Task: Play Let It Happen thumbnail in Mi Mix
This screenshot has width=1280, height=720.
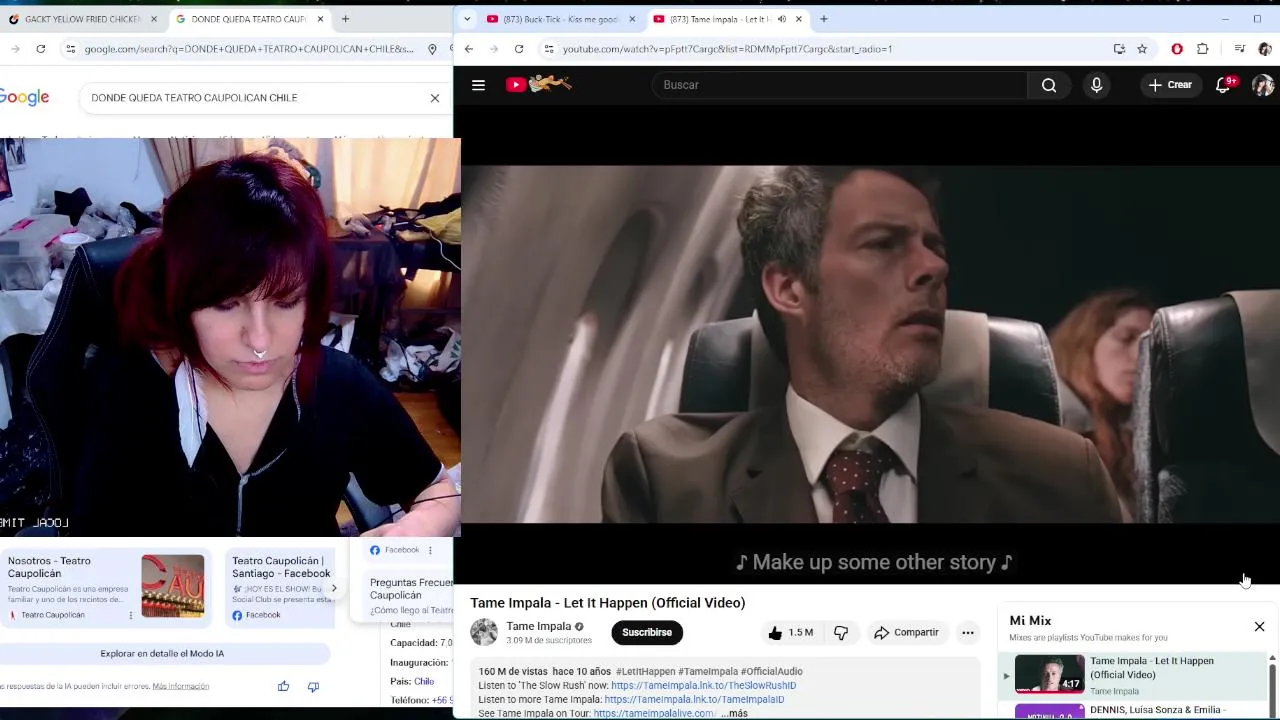Action: [x=1049, y=674]
